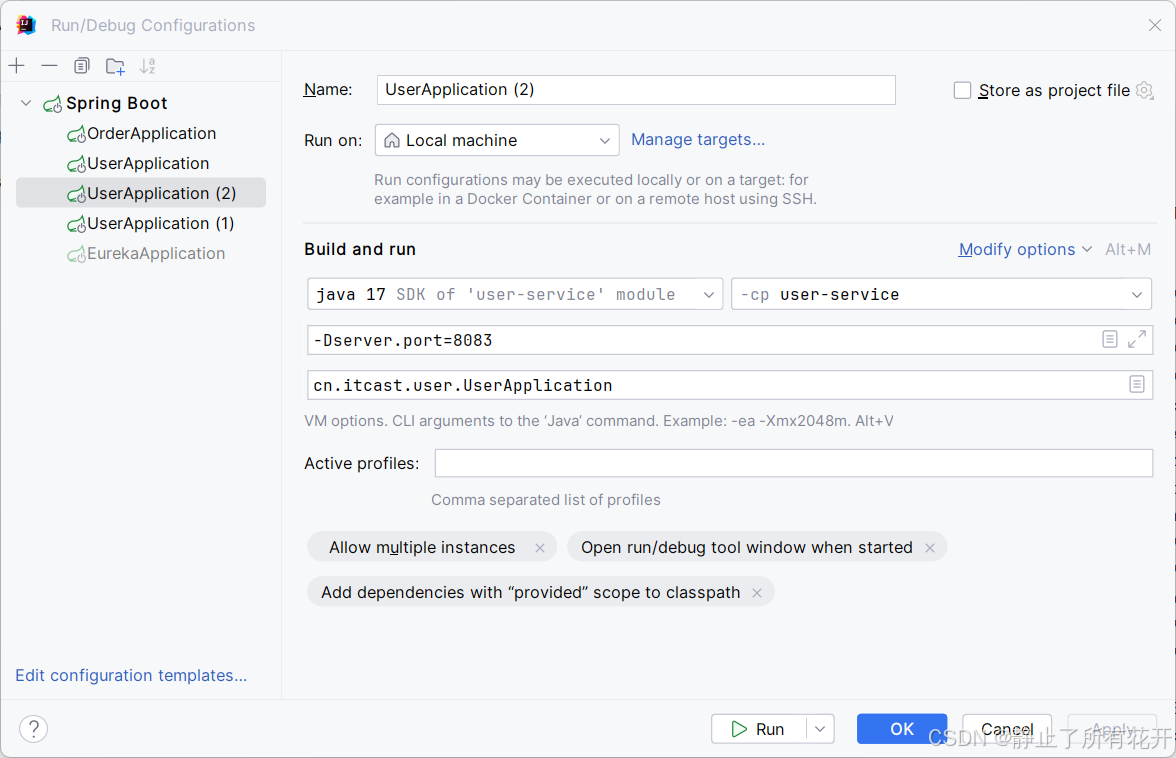Browse main class list icon
The image size is (1176, 758).
[x=1137, y=384]
